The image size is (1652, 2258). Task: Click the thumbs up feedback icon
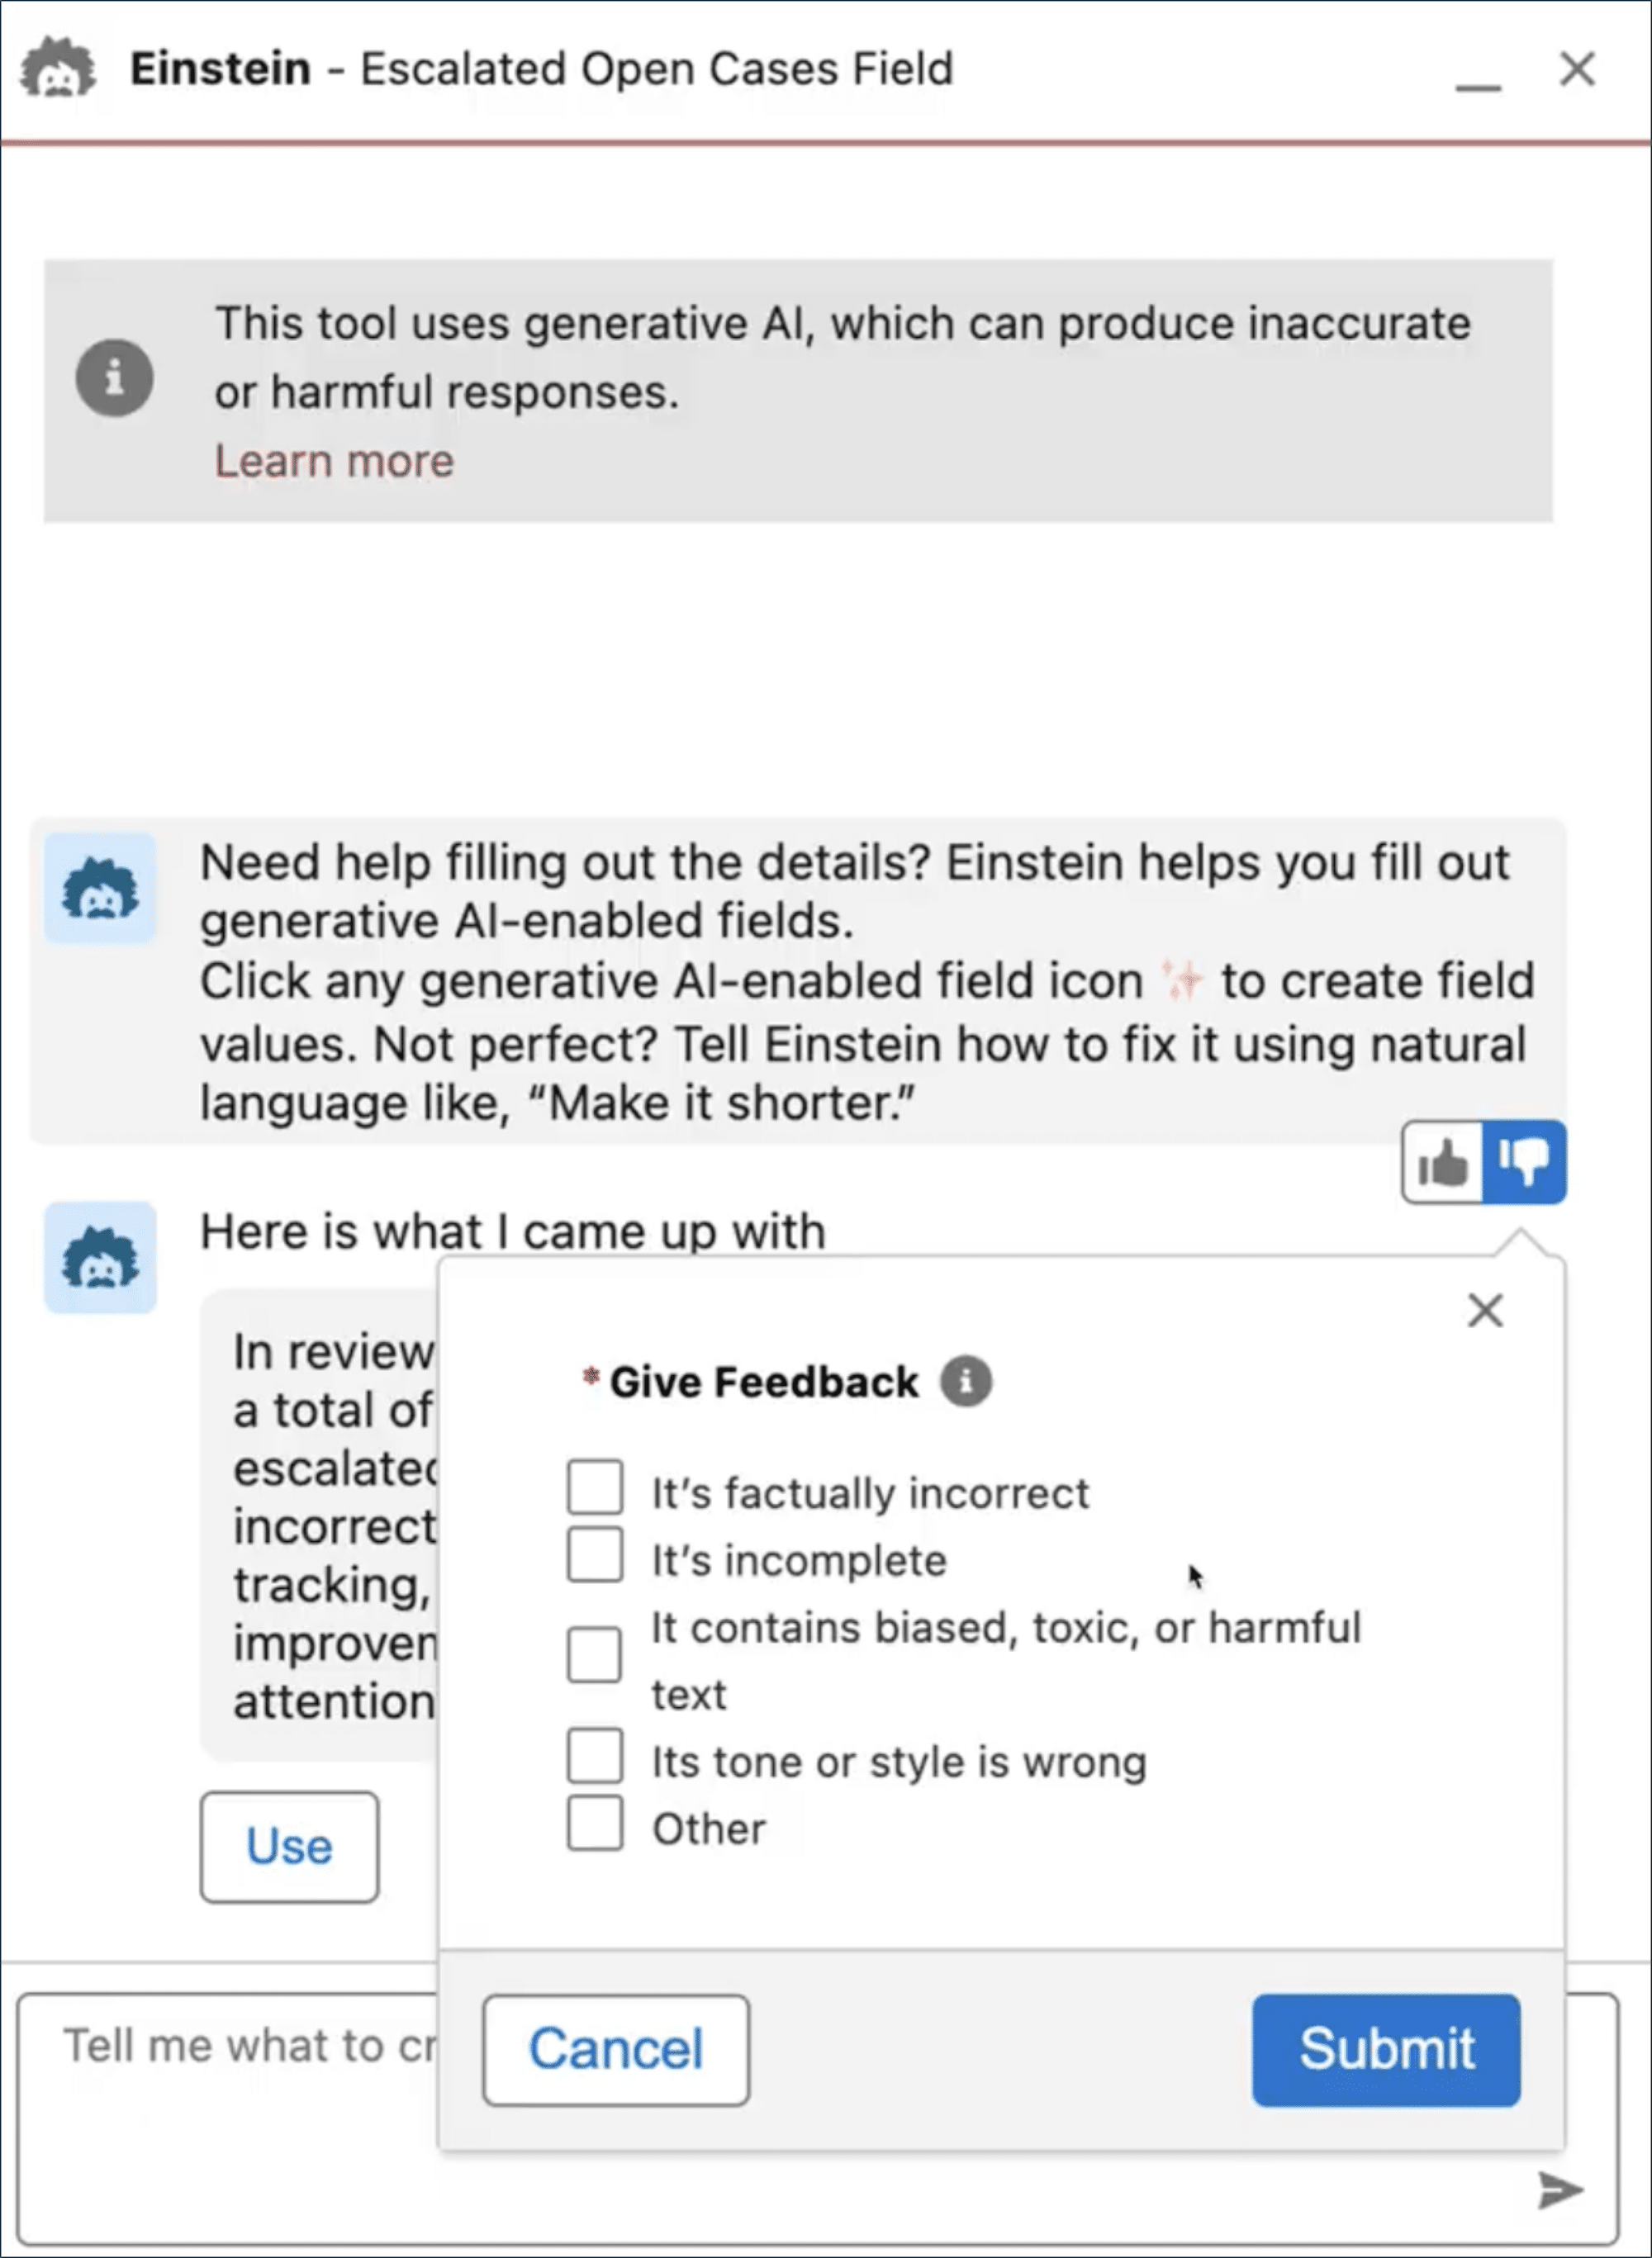(1442, 1163)
